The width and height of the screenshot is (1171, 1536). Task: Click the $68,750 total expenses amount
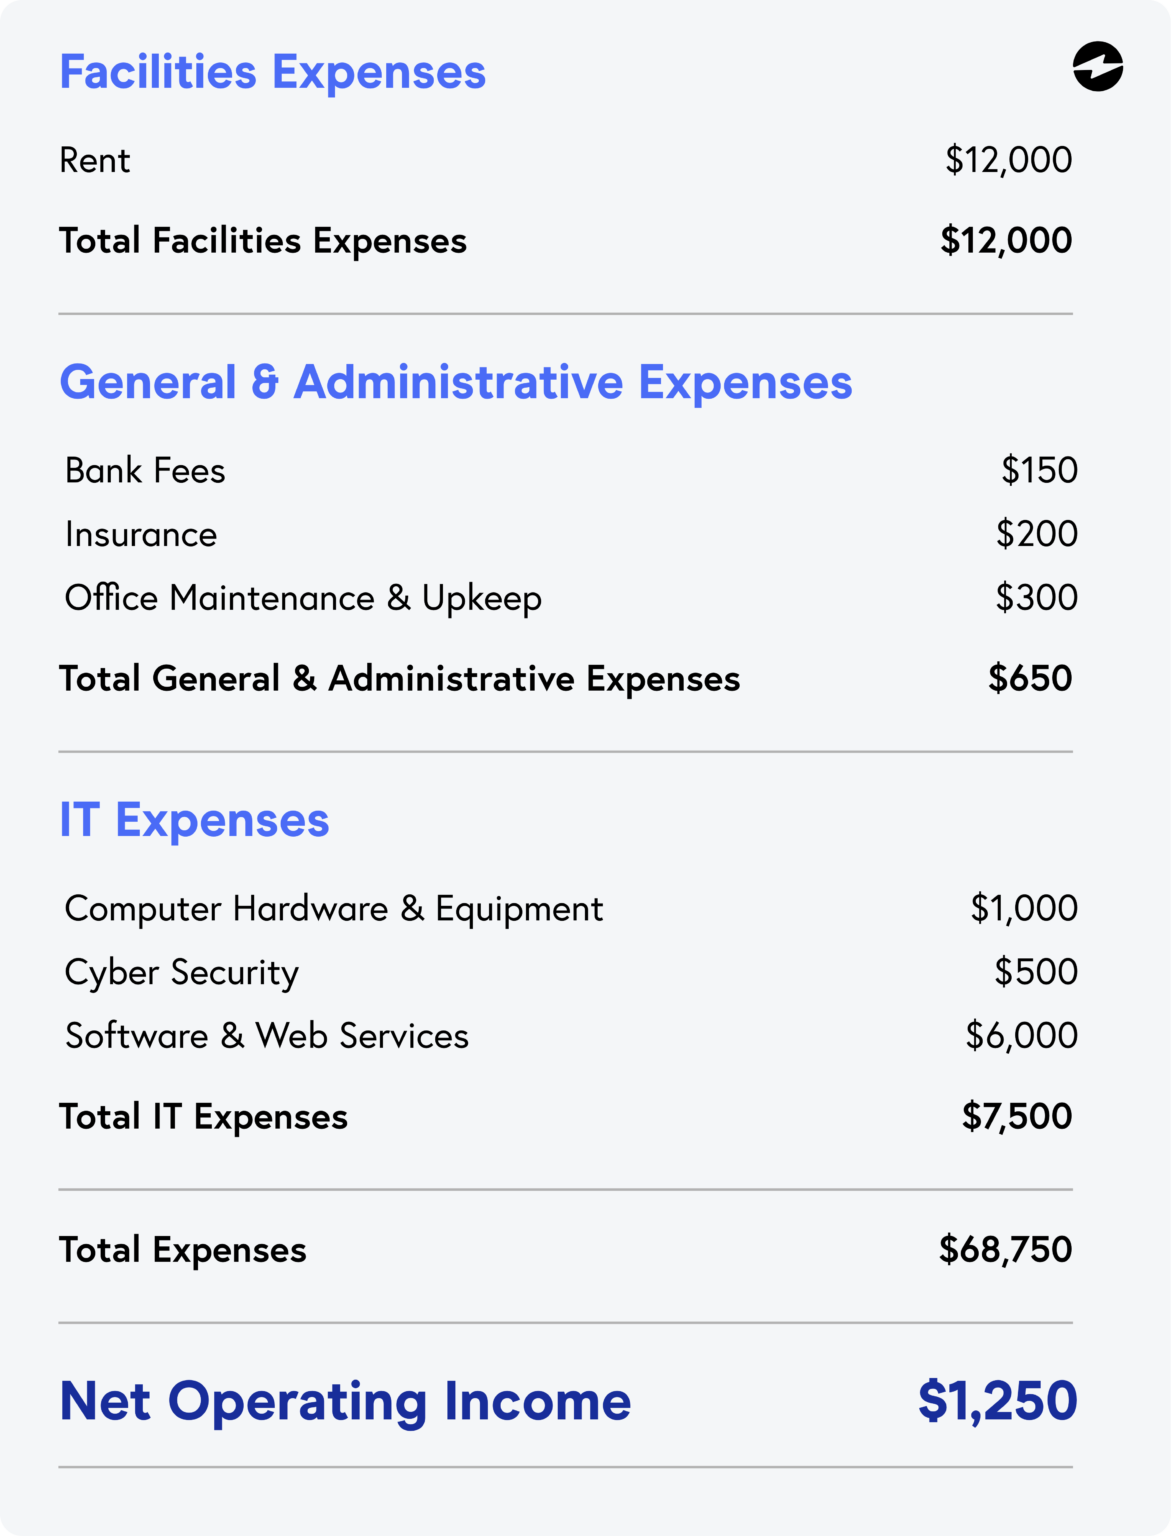1005,1250
